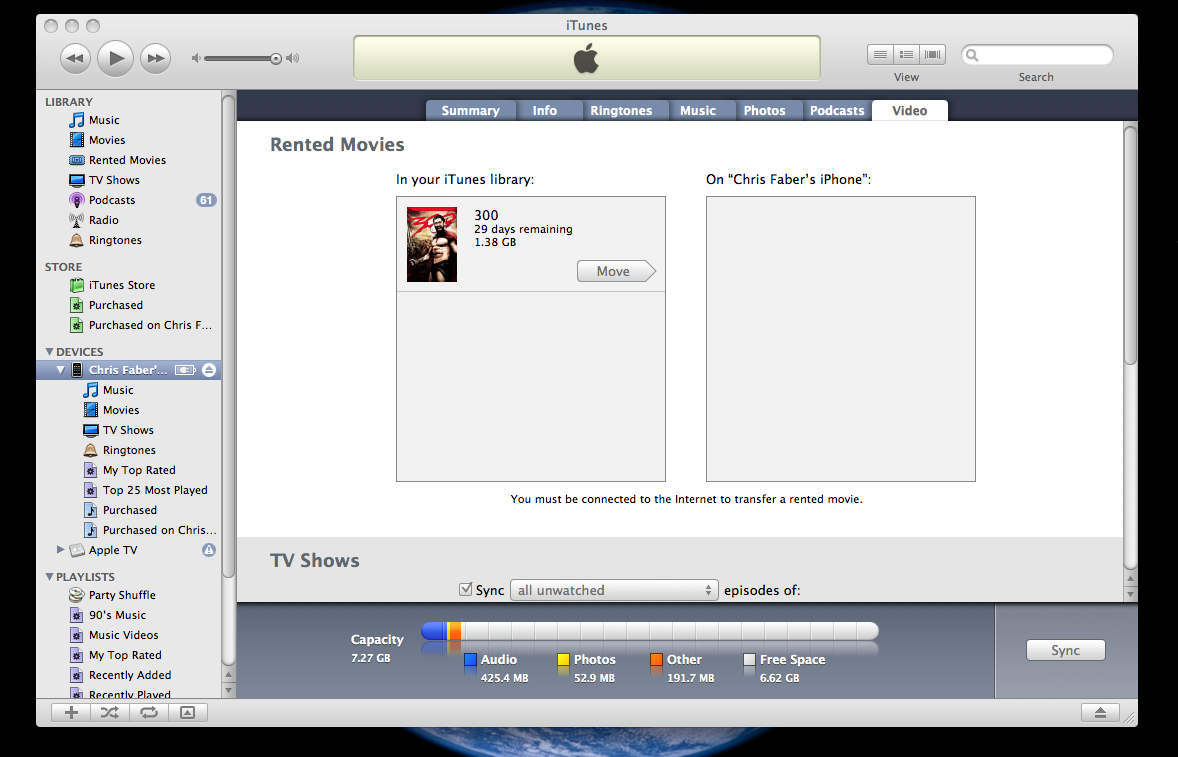1178x757 pixels.
Task: Focus the Search field
Action: coord(1037,55)
